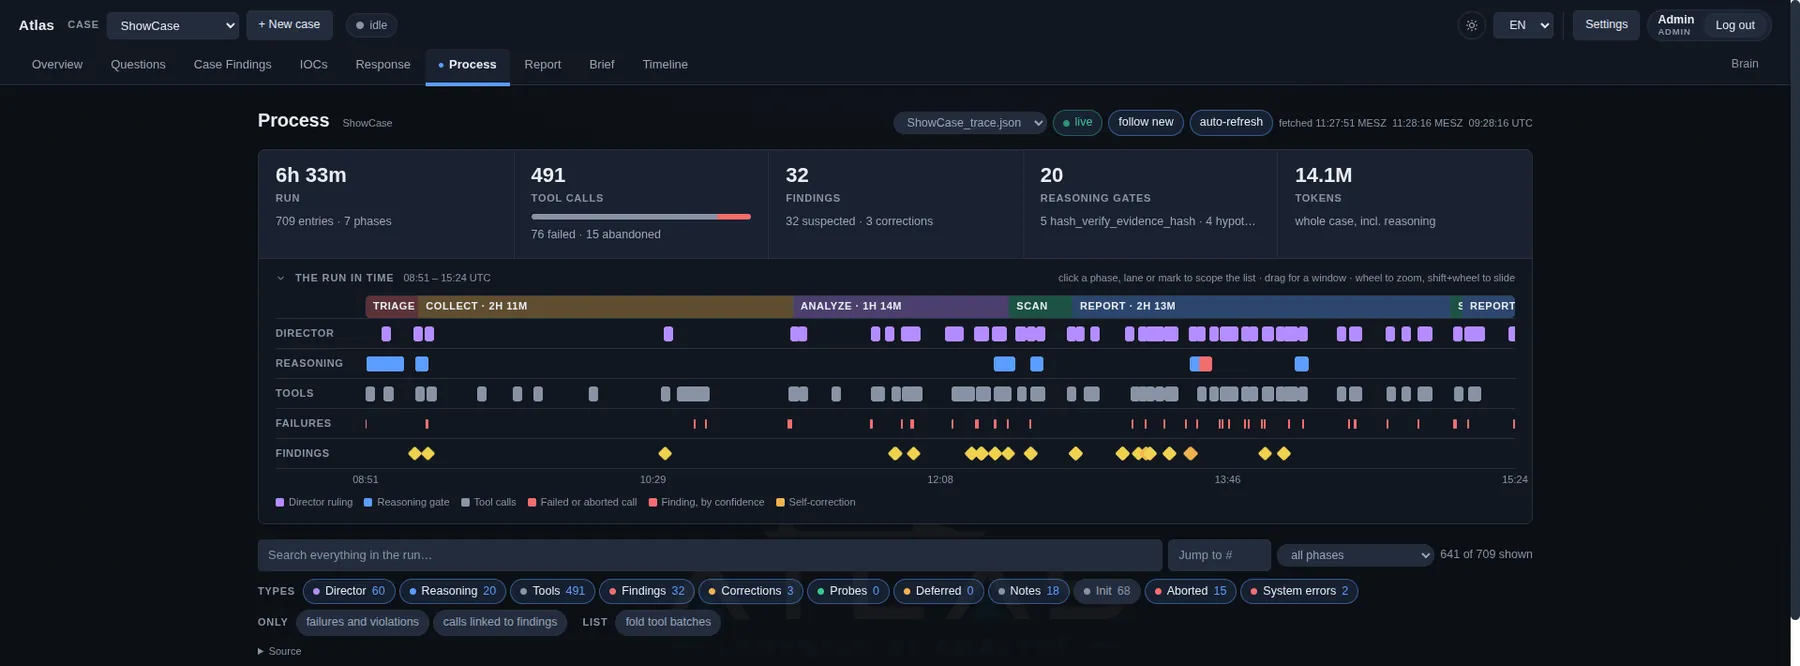The height and width of the screenshot is (666, 1800).
Task: Click the 641 of 709 shown count
Action: tap(1486, 554)
